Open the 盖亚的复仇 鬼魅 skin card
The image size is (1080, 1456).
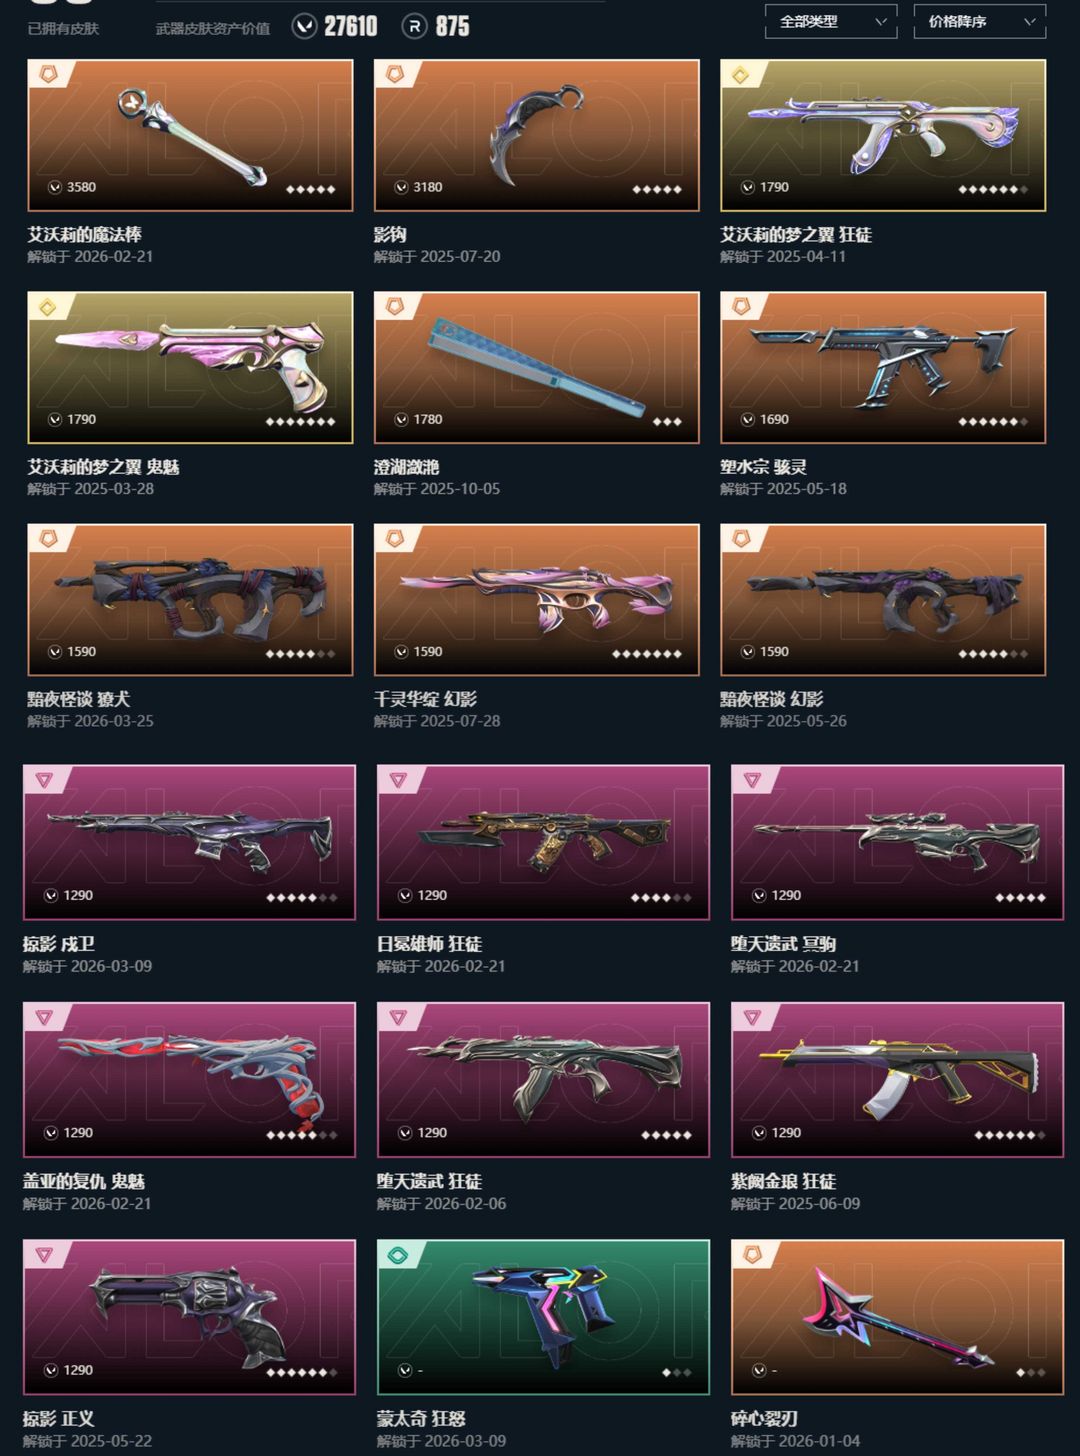click(189, 1080)
